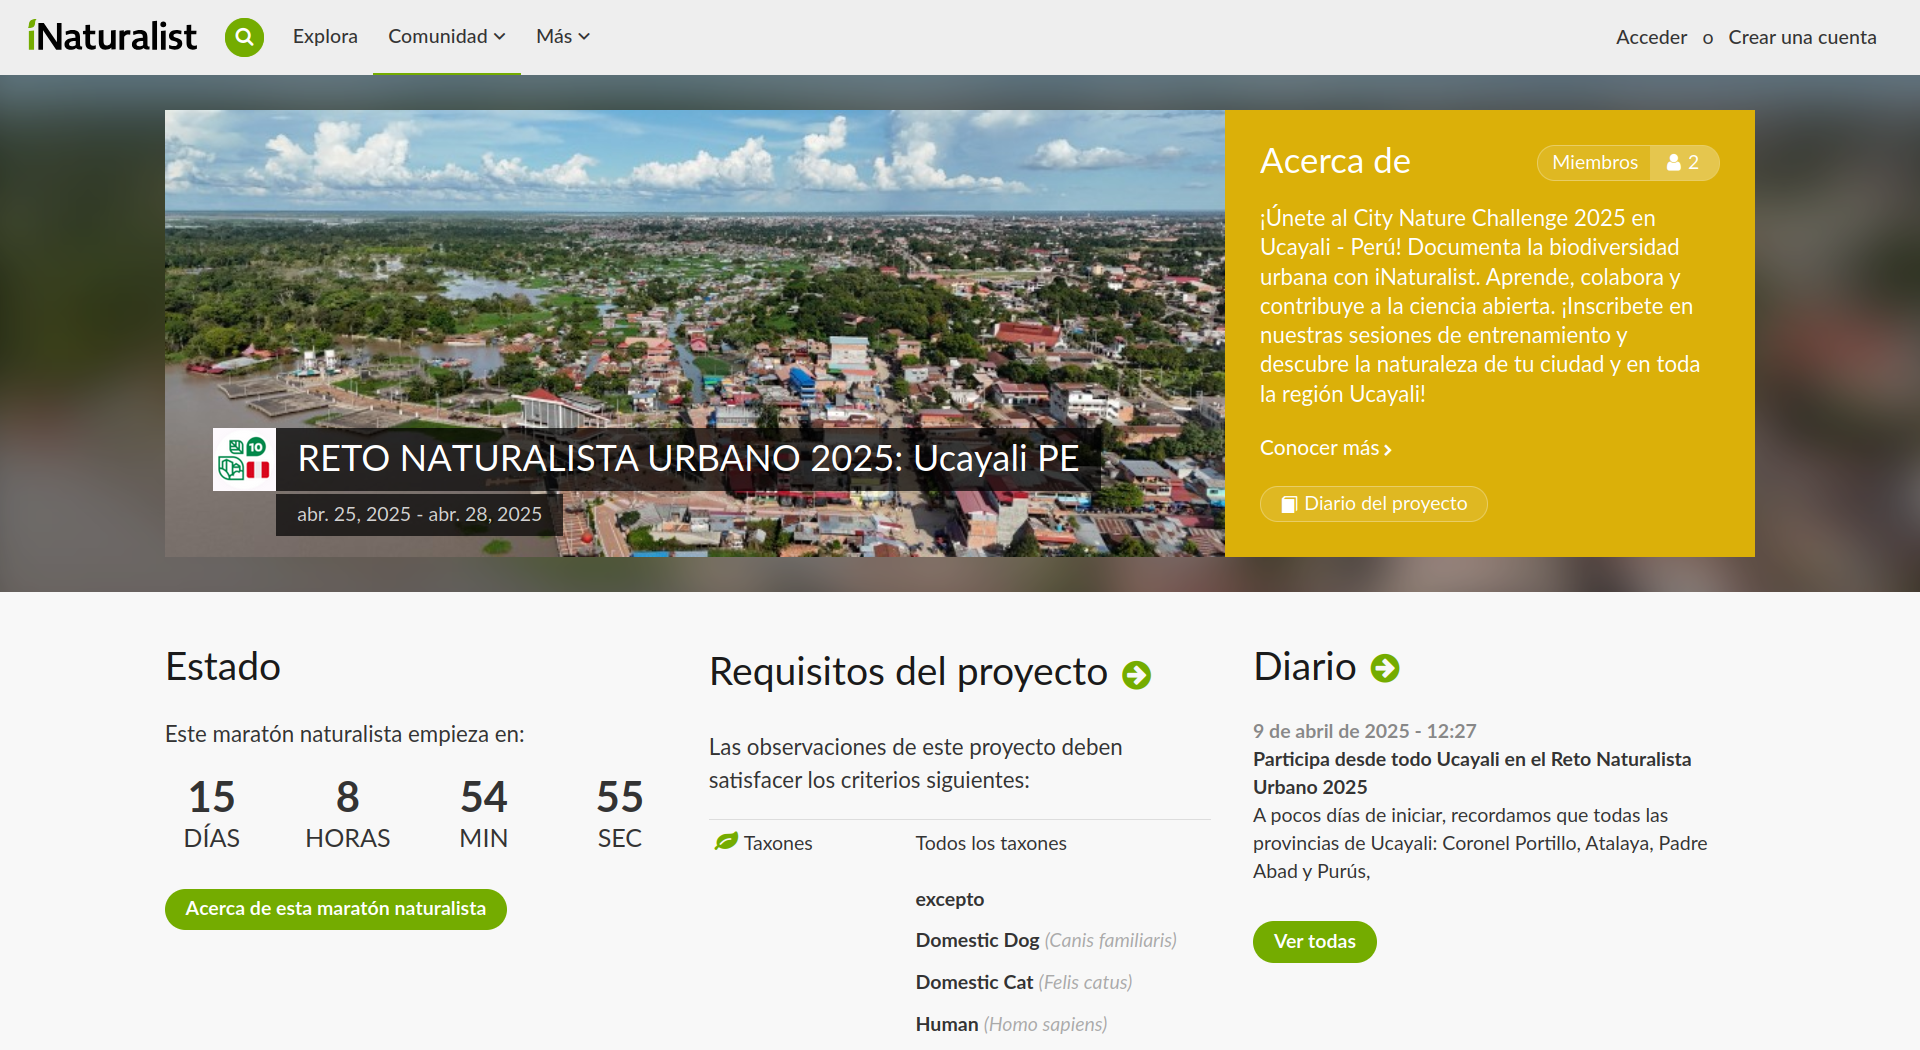Open Diario del proyecto button
The image size is (1920, 1050).
click(1374, 504)
